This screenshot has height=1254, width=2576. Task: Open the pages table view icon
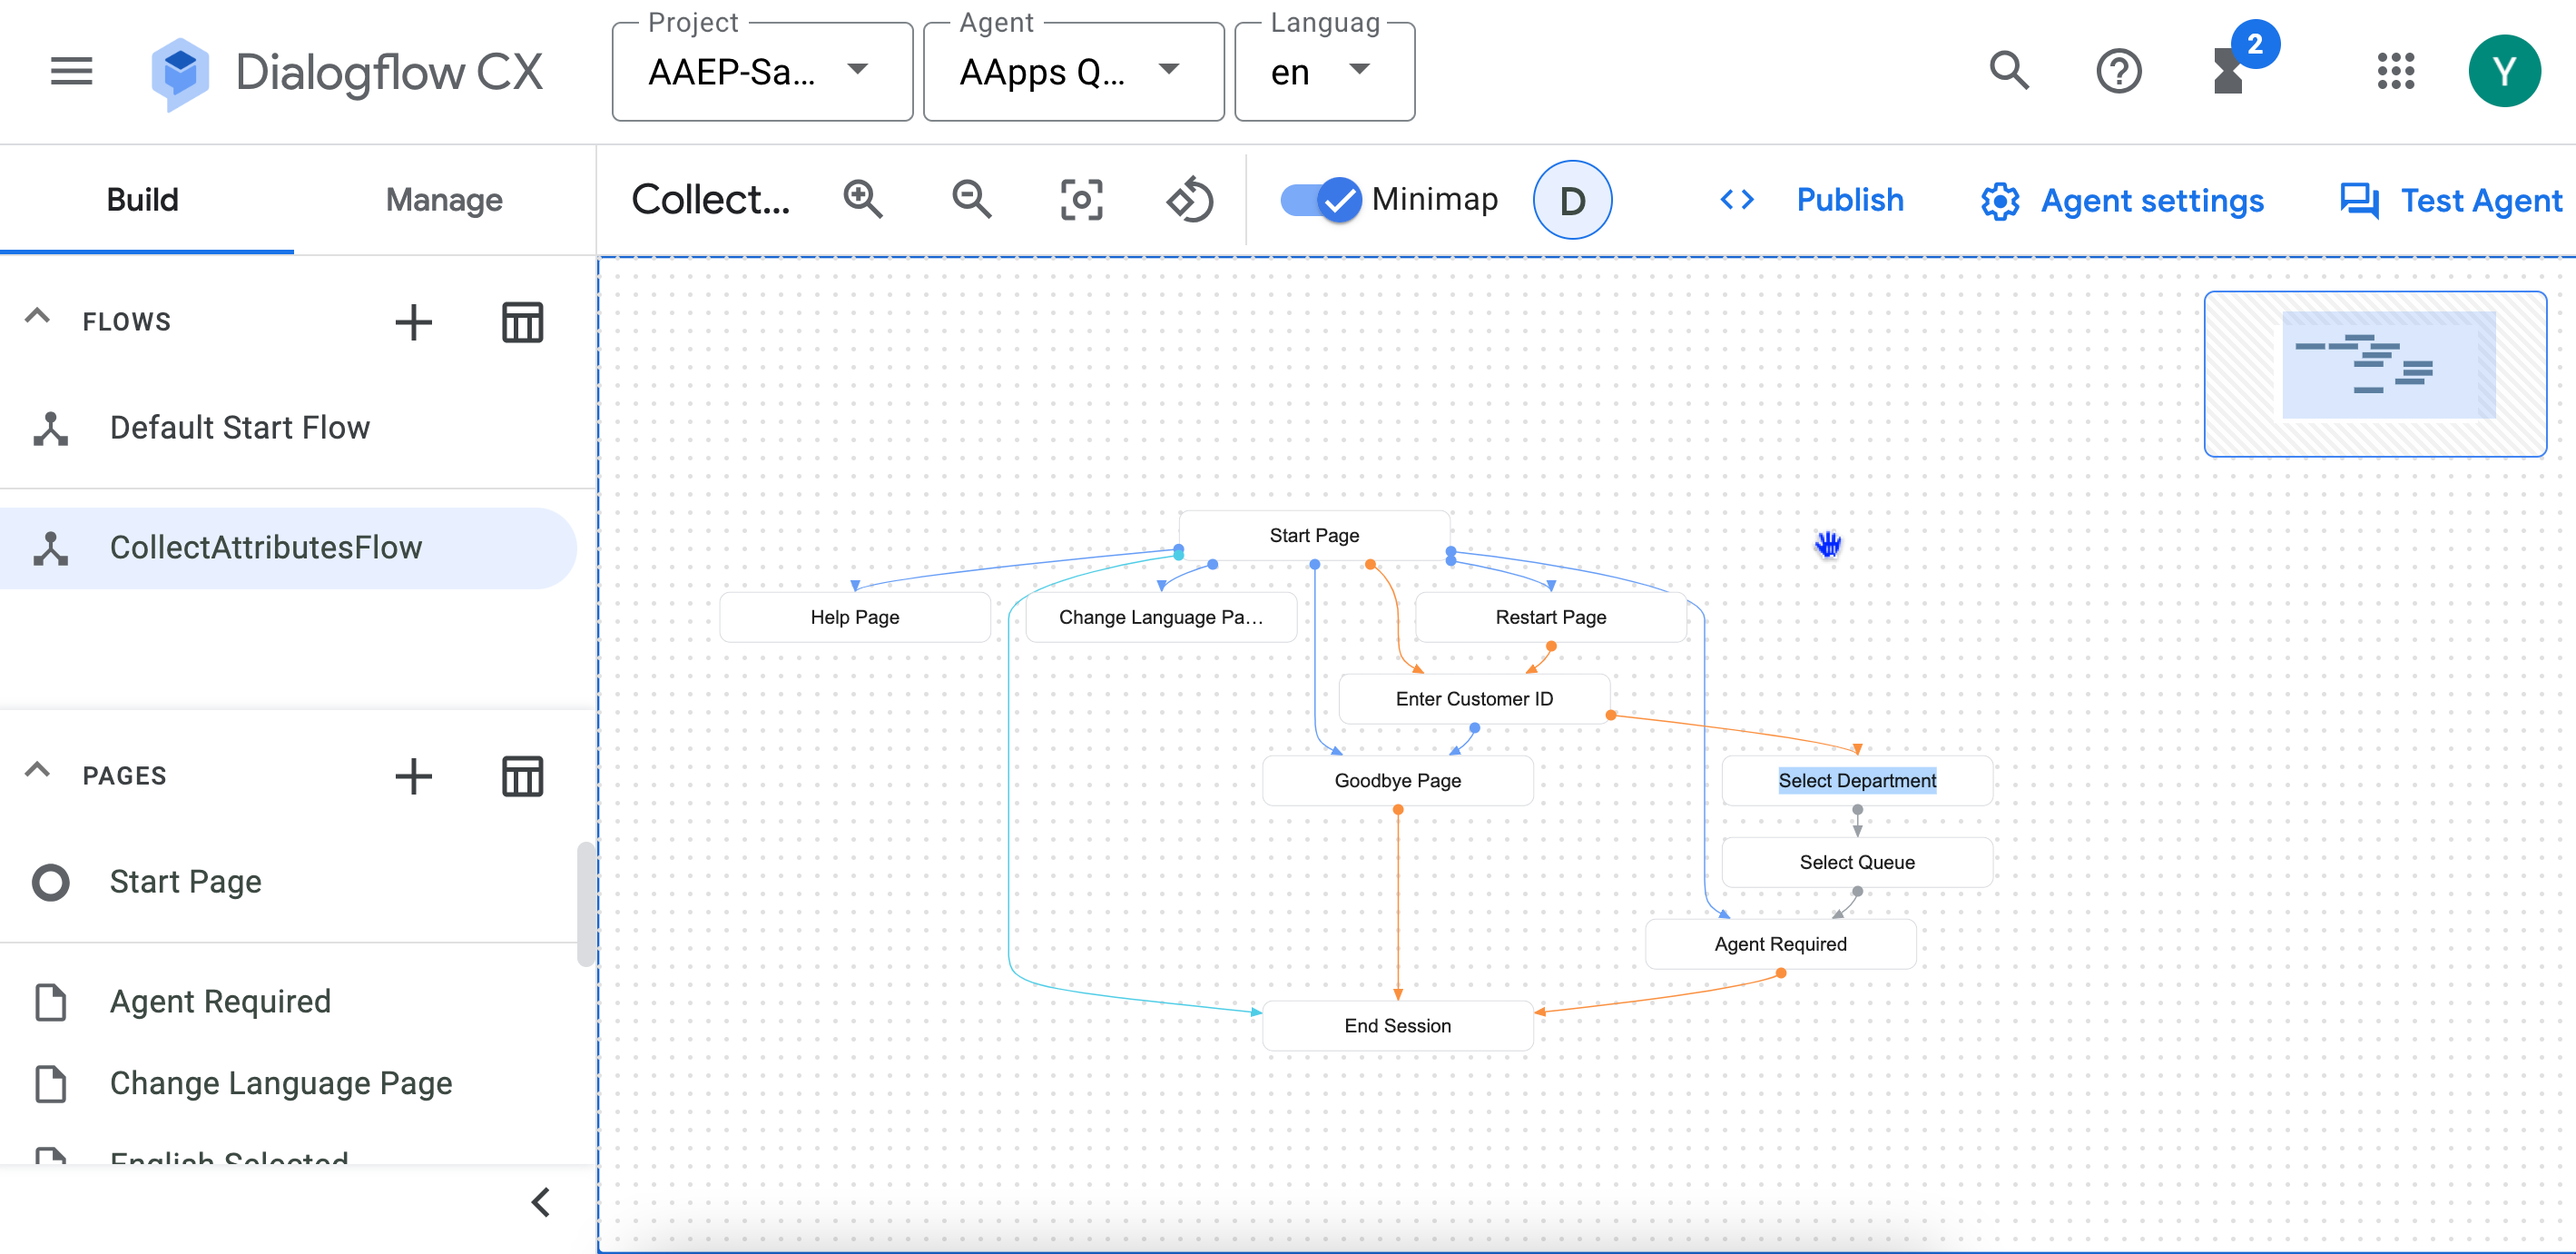tap(522, 776)
